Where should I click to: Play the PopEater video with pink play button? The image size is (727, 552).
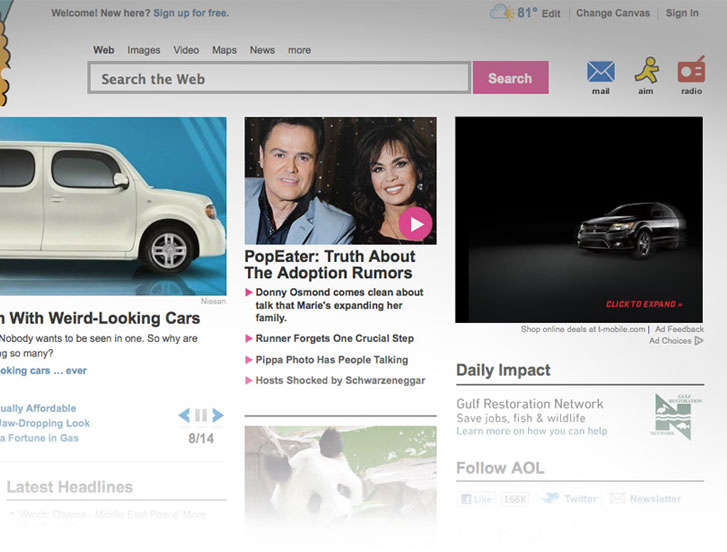(415, 224)
